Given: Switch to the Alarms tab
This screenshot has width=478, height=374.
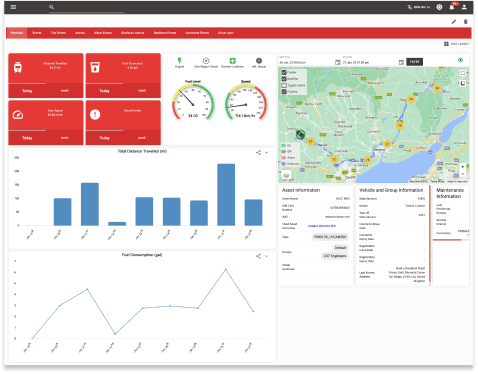Looking at the screenshot, I should [80, 33].
